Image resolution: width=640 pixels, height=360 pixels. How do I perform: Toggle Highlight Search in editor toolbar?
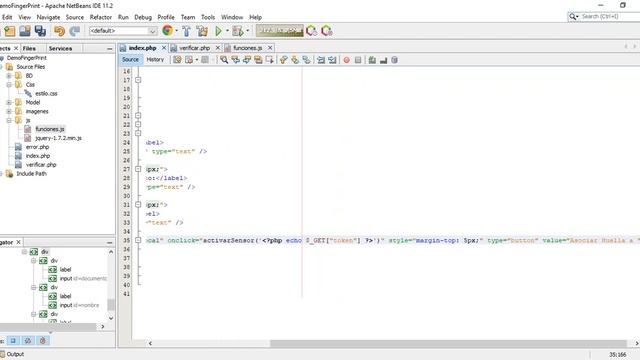(258, 60)
